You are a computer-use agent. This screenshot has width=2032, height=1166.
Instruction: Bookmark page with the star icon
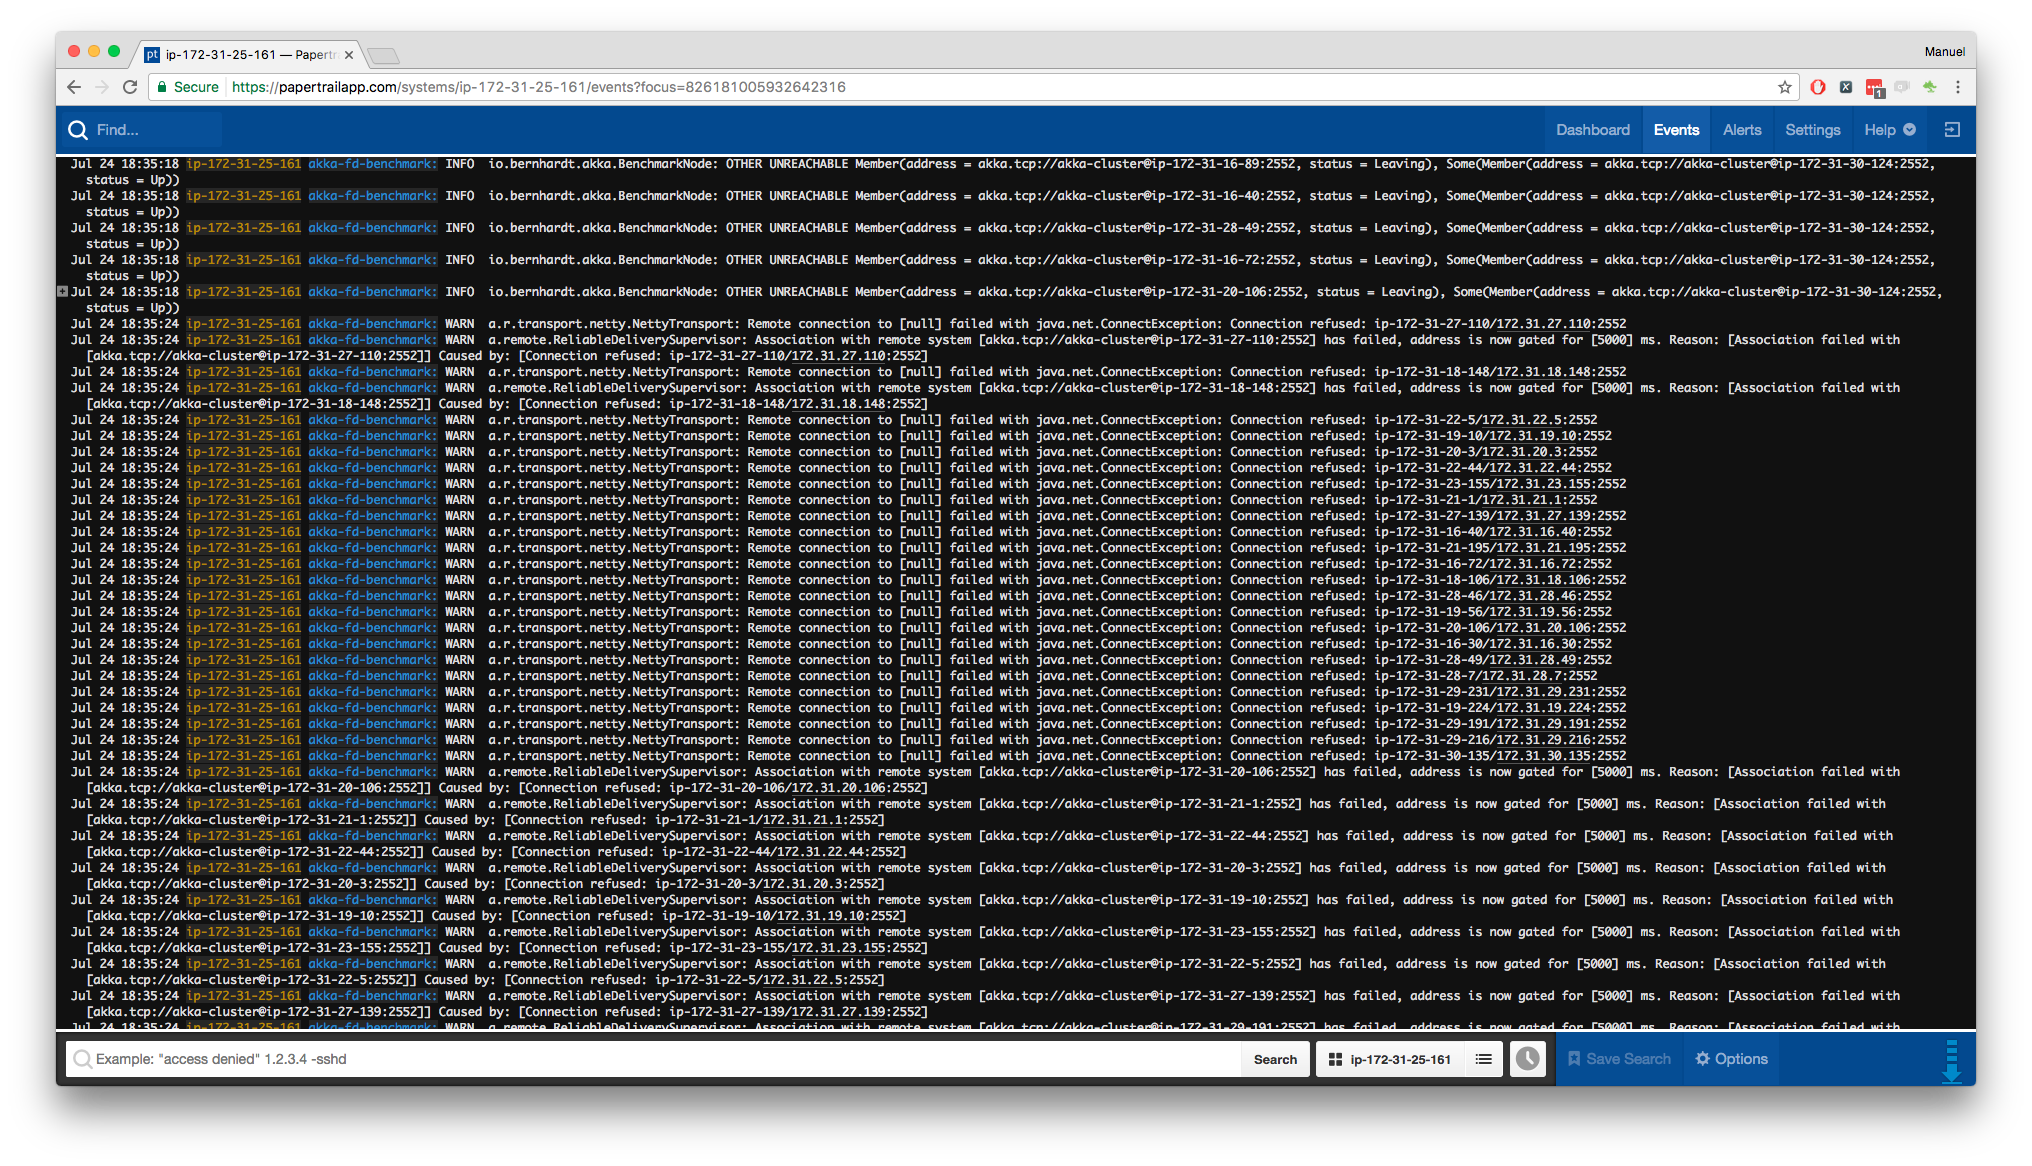pyautogui.click(x=1785, y=87)
